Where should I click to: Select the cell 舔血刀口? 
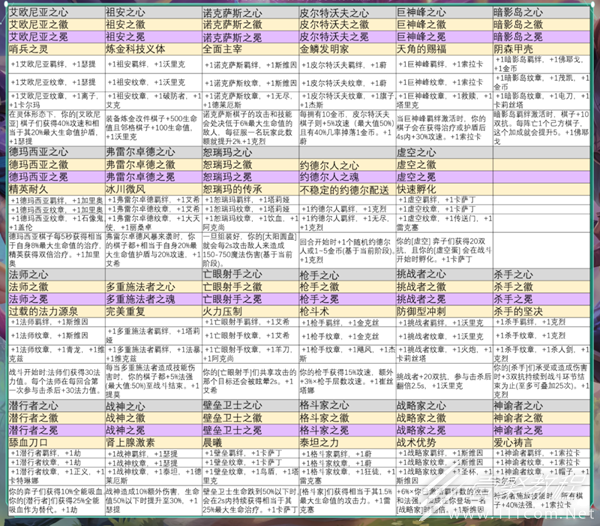(57, 443)
